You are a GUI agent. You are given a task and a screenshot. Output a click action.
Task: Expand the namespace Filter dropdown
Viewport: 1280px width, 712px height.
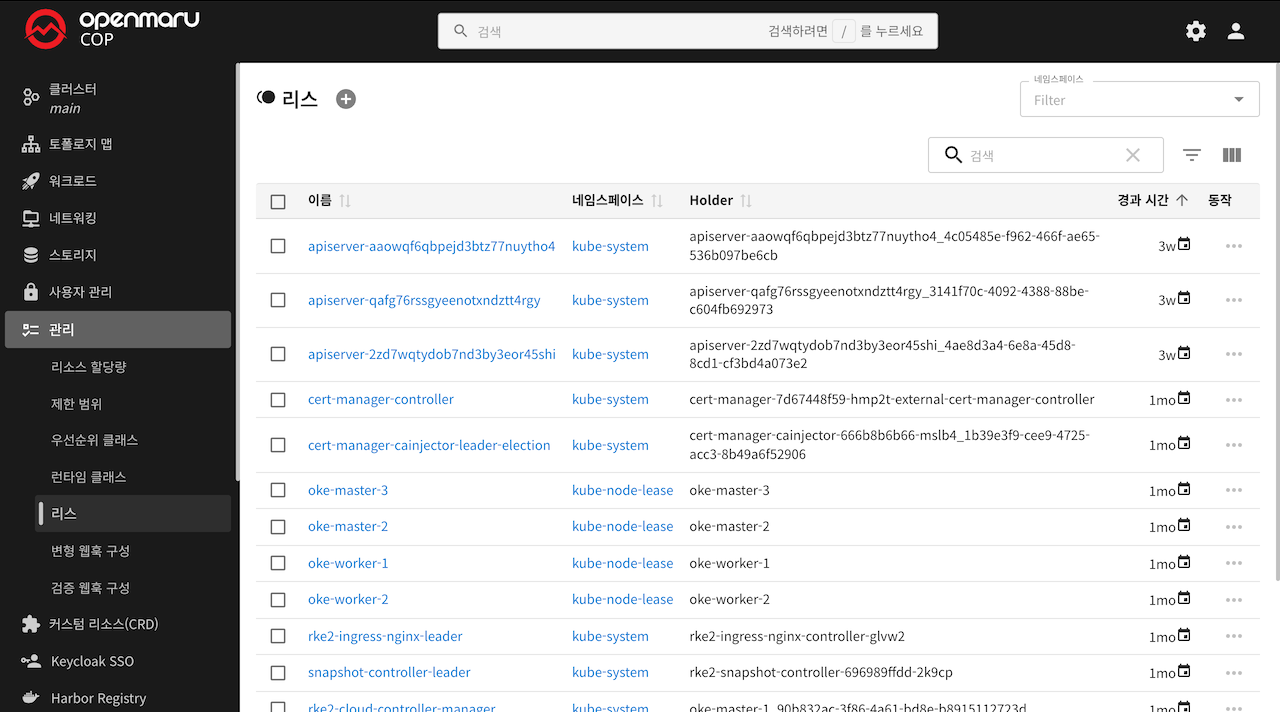tap(1239, 99)
